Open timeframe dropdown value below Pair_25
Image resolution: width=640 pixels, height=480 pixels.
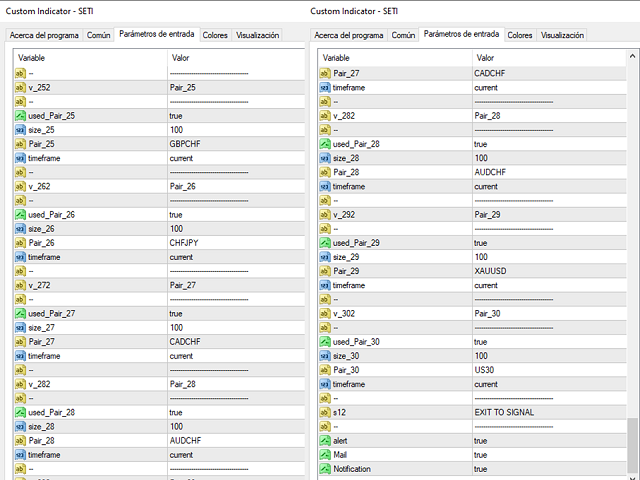236,158
